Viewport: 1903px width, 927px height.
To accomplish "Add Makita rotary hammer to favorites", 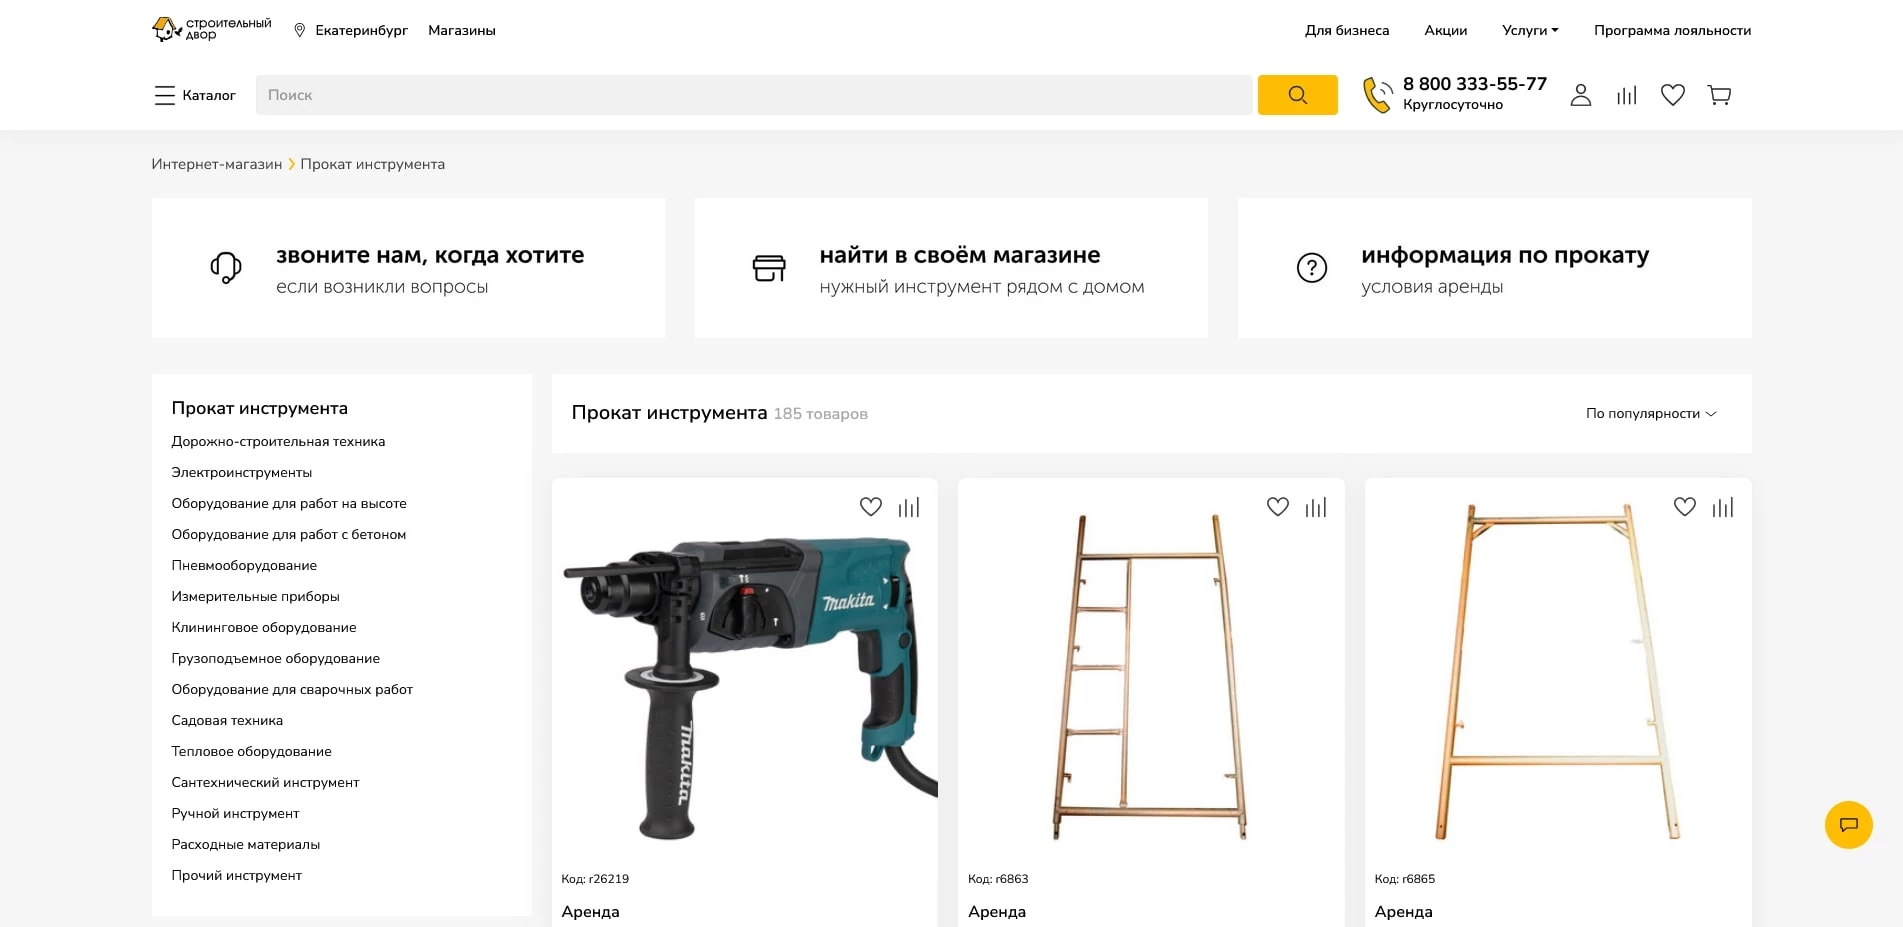I will click(x=871, y=507).
